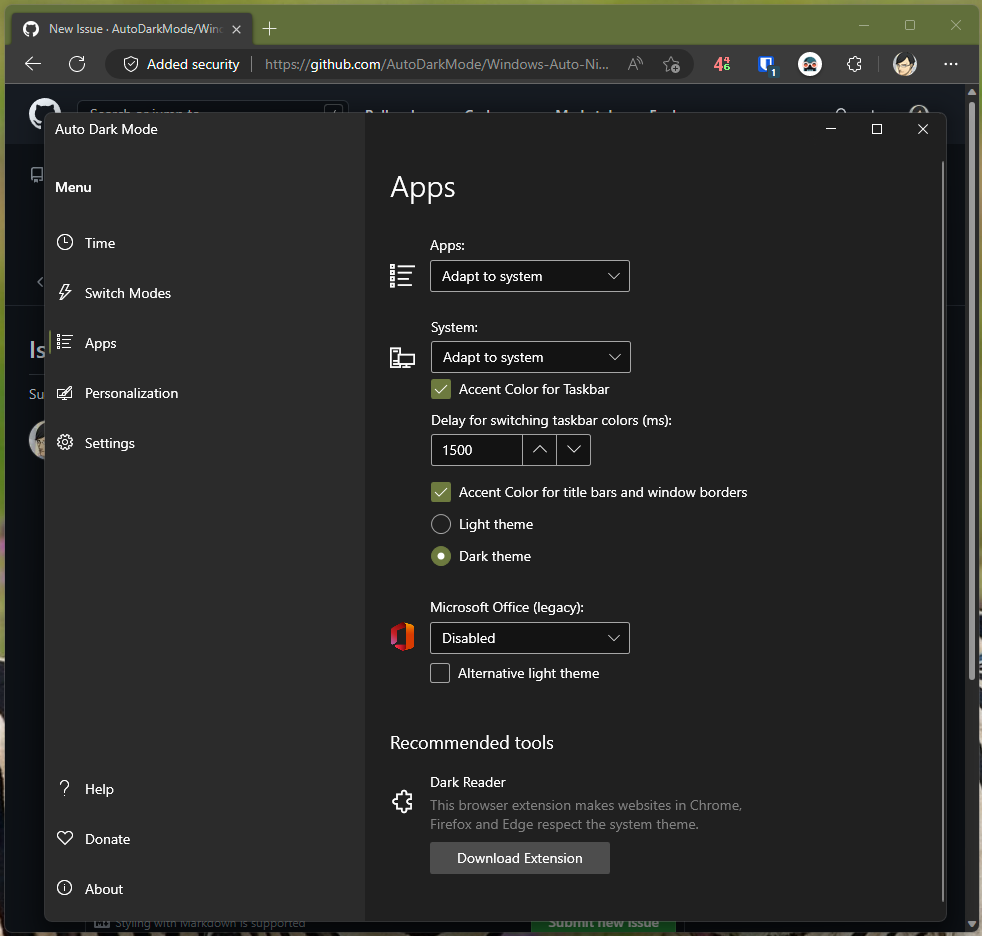This screenshot has height=936, width=982.
Task: Click the GitHub URL address bar
Action: coord(437,64)
